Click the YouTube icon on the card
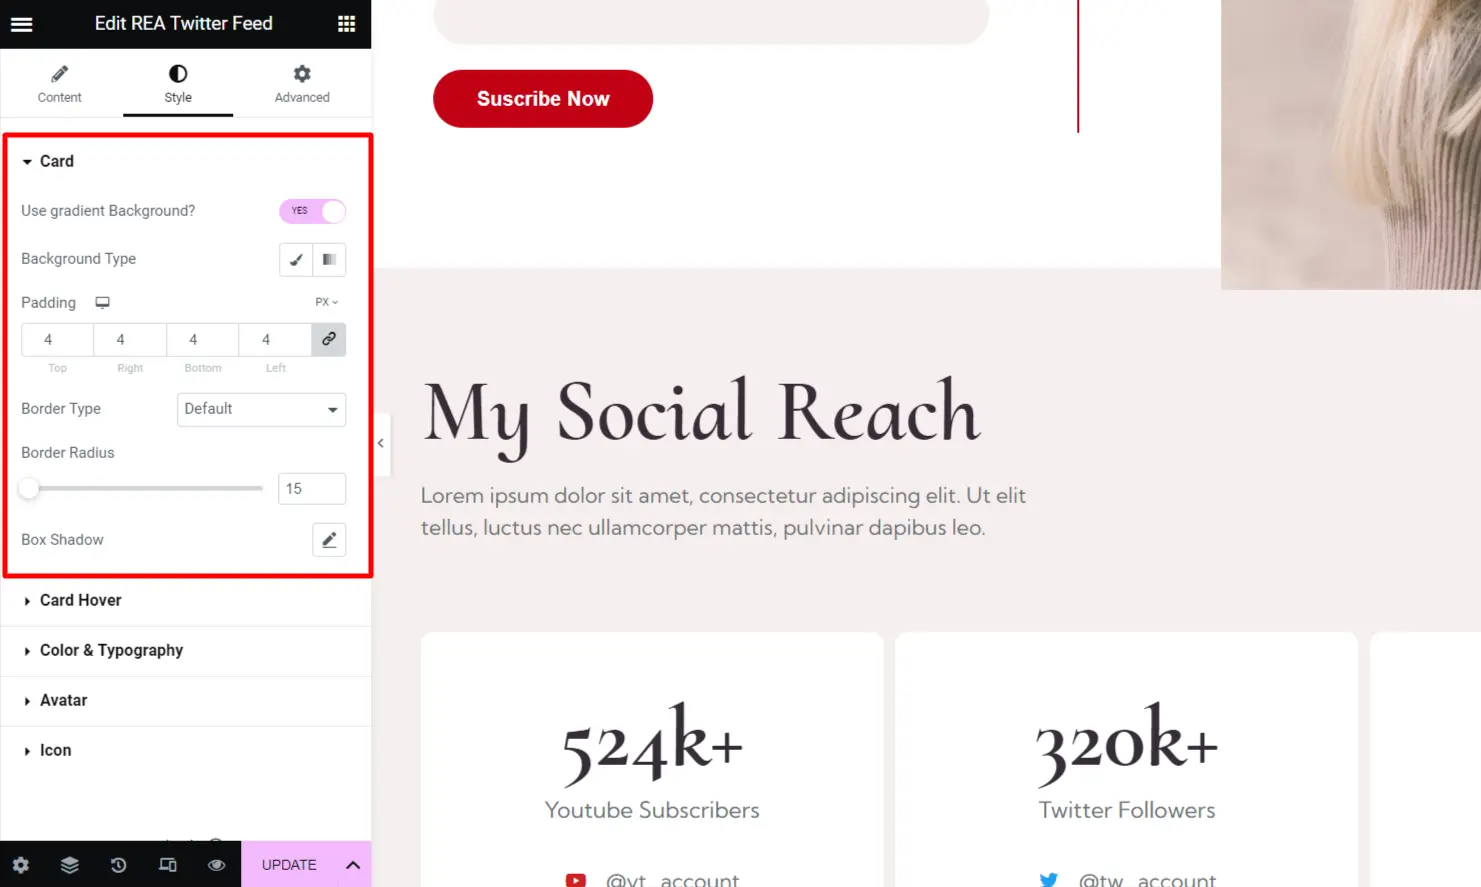 (x=576, y=880)
